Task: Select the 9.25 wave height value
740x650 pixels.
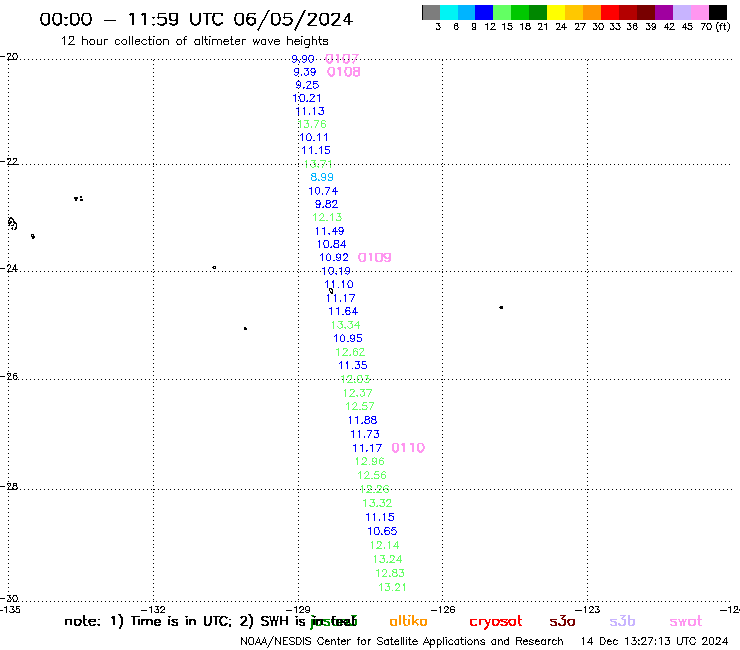Action: [x=307, y=85]
